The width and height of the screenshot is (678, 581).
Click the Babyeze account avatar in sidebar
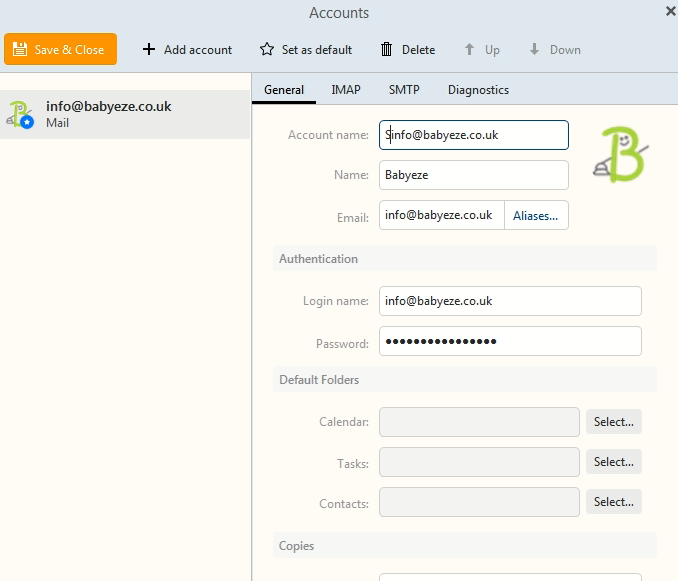[x=21, y=114]
